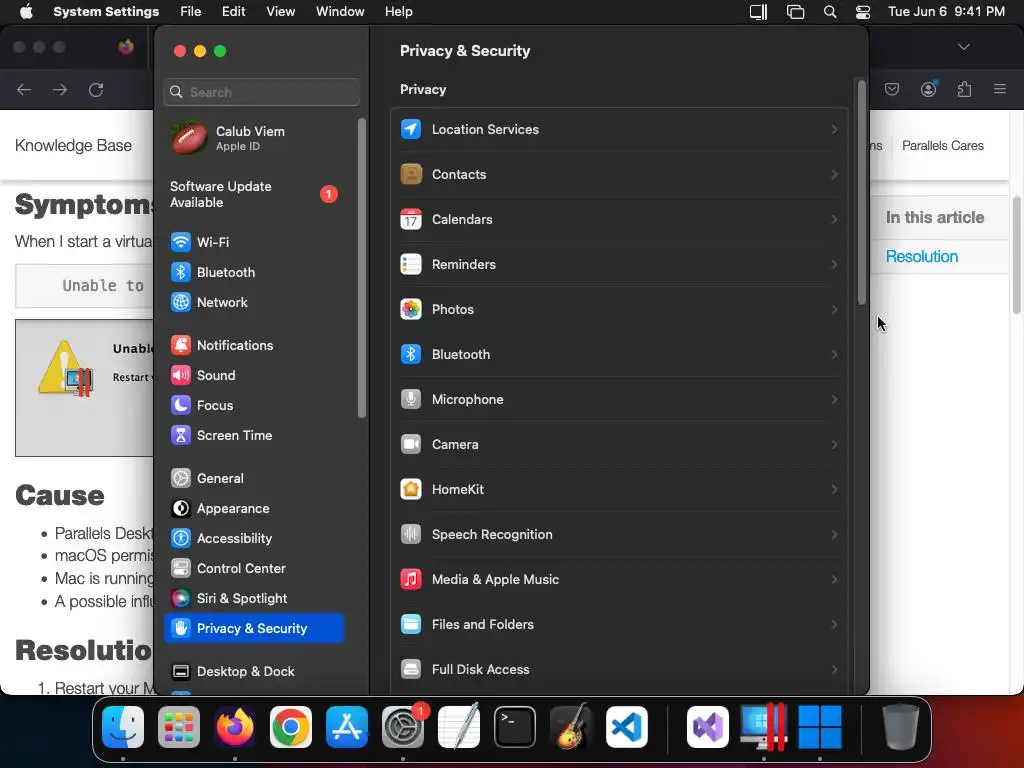Open Control Center in the menu bar
This screenshot has height=768, width=1024.
coord(863,12)
